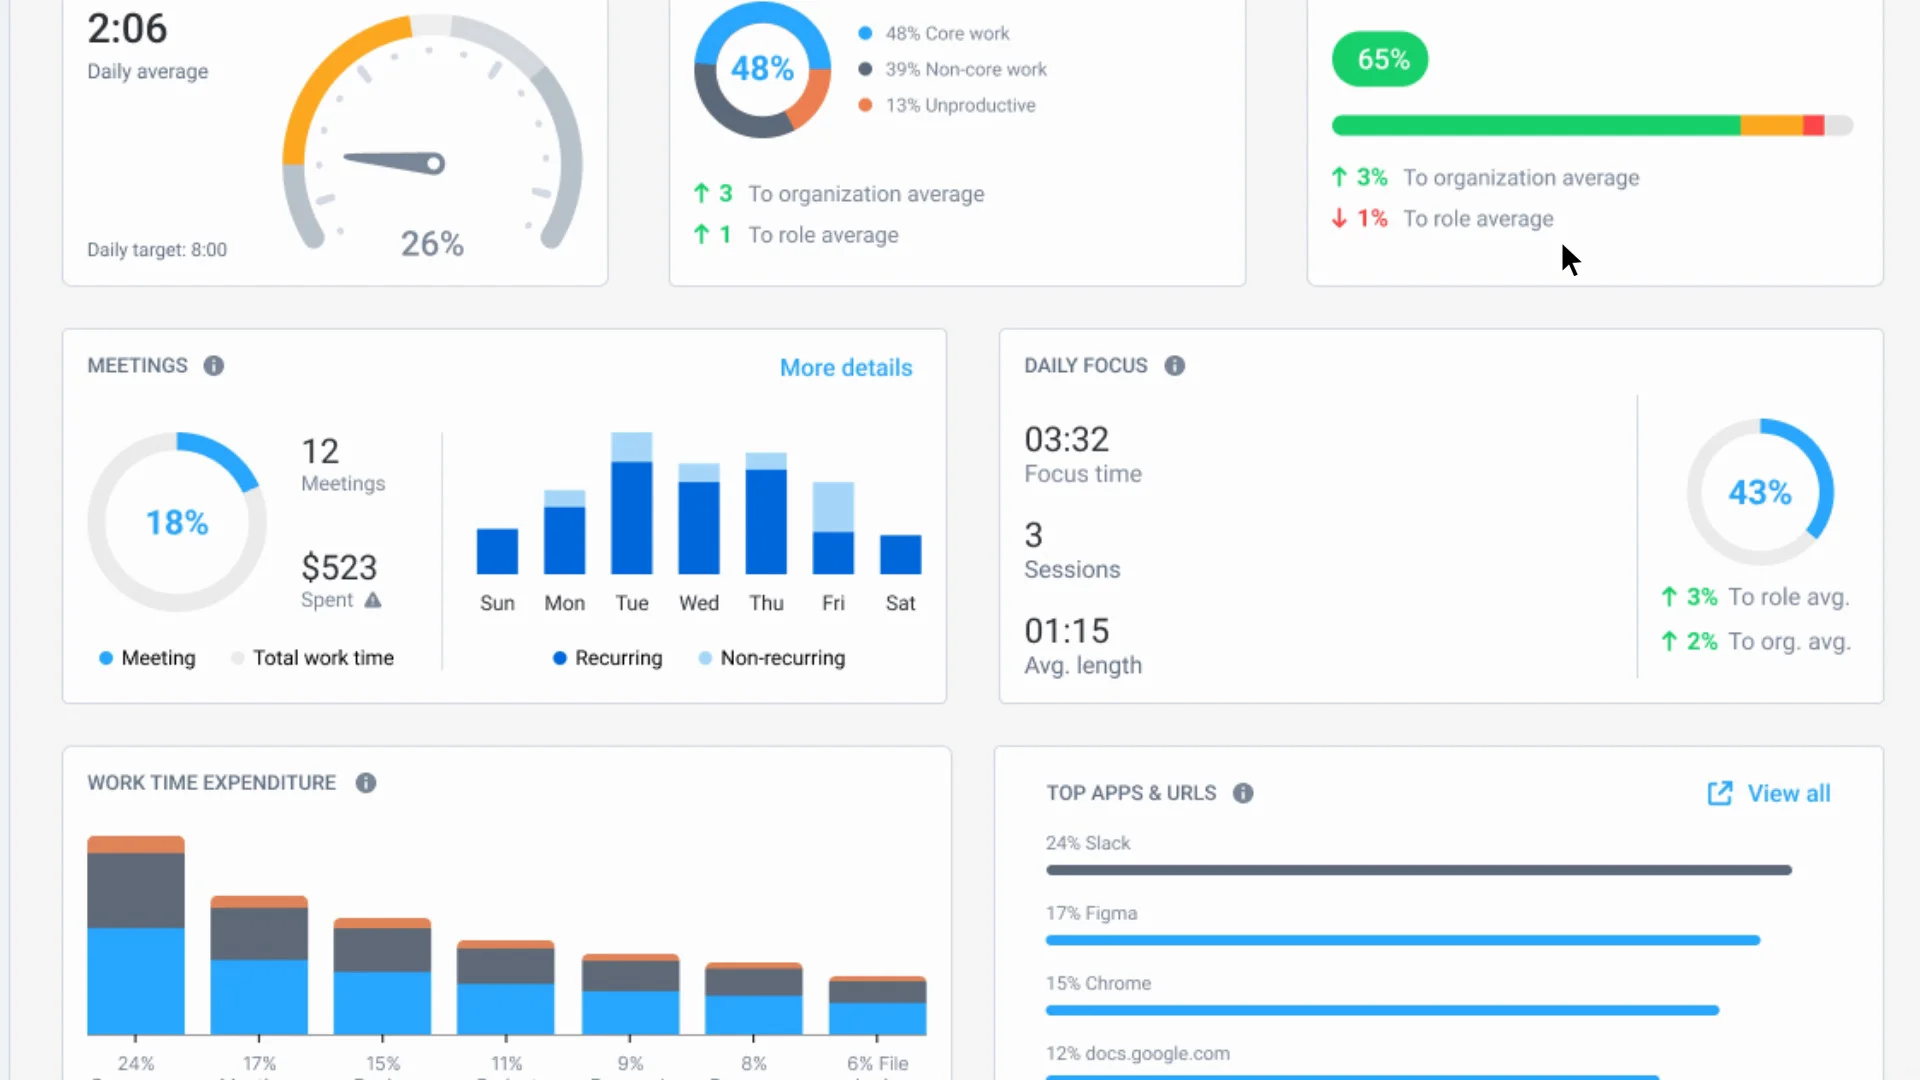Open More details for Meetings
This screenshot has width=1920, height=1080.
tap(846, 368)
